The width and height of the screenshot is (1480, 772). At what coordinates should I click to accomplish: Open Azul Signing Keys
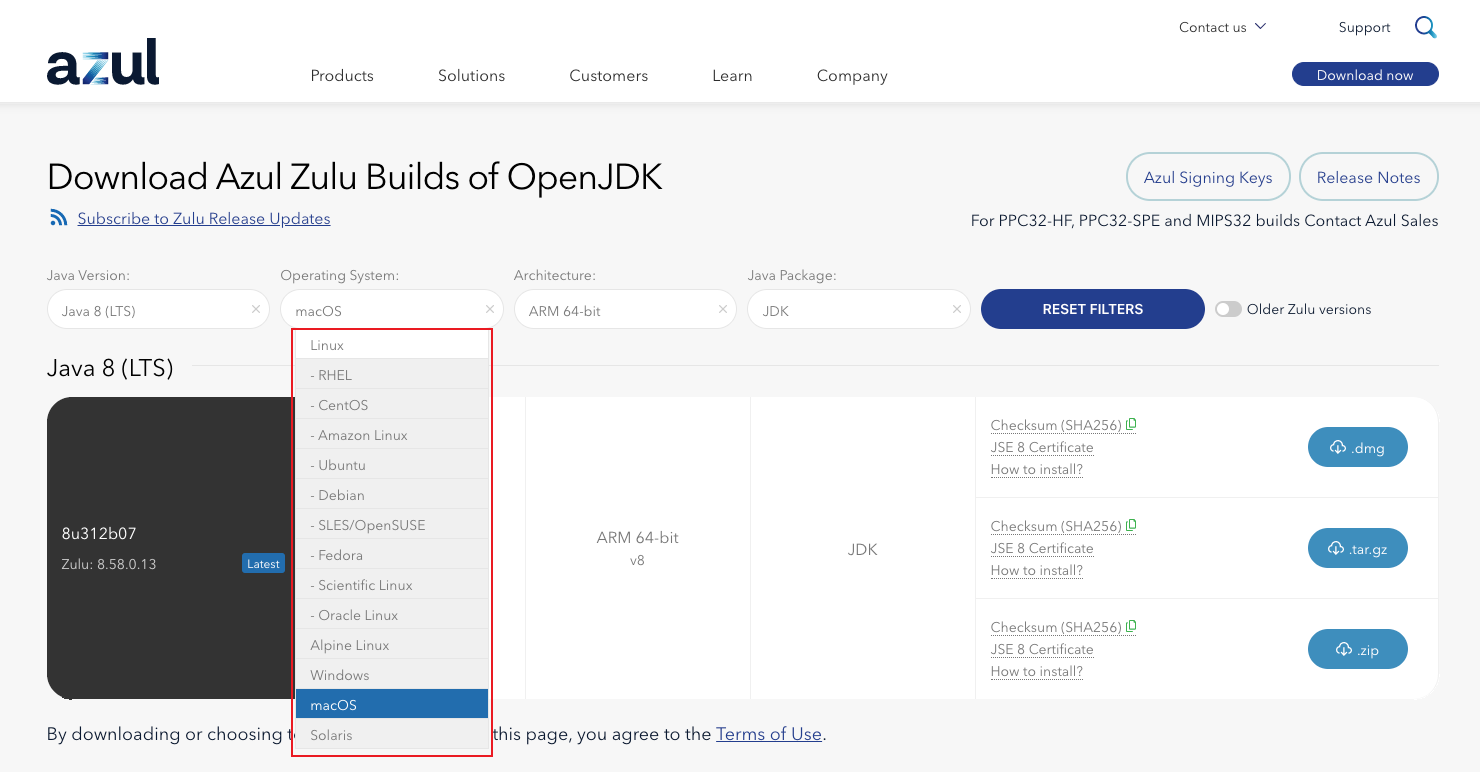click(1208, 178)
